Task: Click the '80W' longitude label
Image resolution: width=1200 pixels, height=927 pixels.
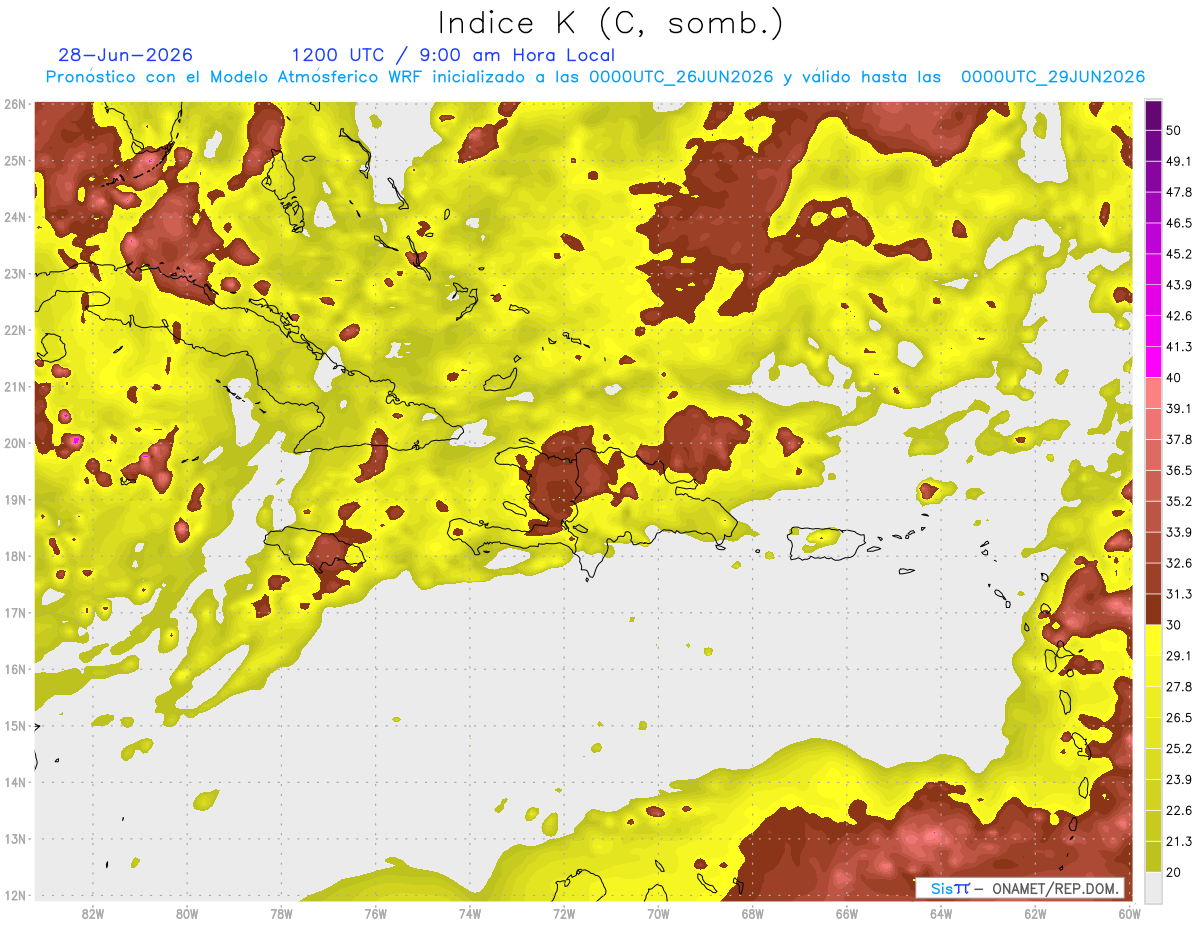Action: [x=186, y=914]
